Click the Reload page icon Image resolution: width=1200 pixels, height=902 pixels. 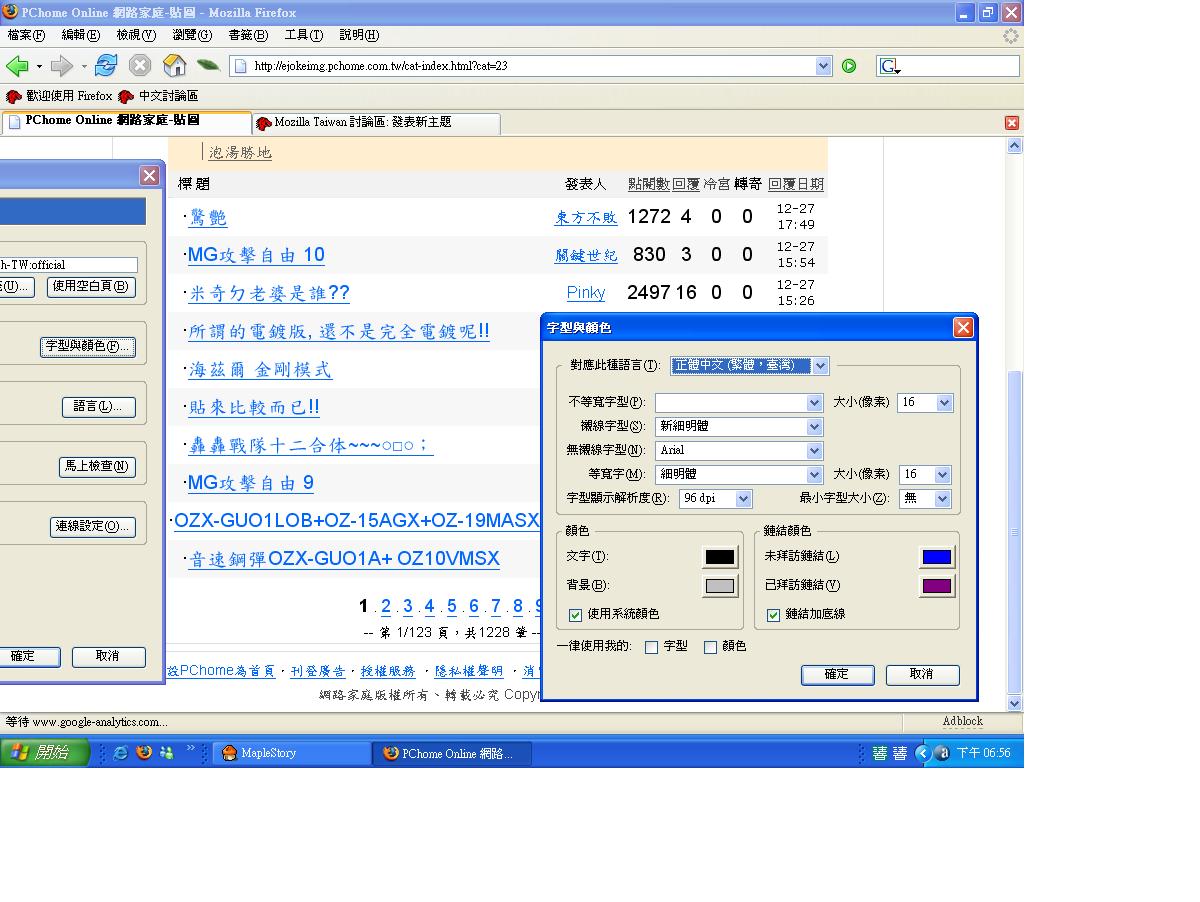pyautogui.click(x=106, y=66)
